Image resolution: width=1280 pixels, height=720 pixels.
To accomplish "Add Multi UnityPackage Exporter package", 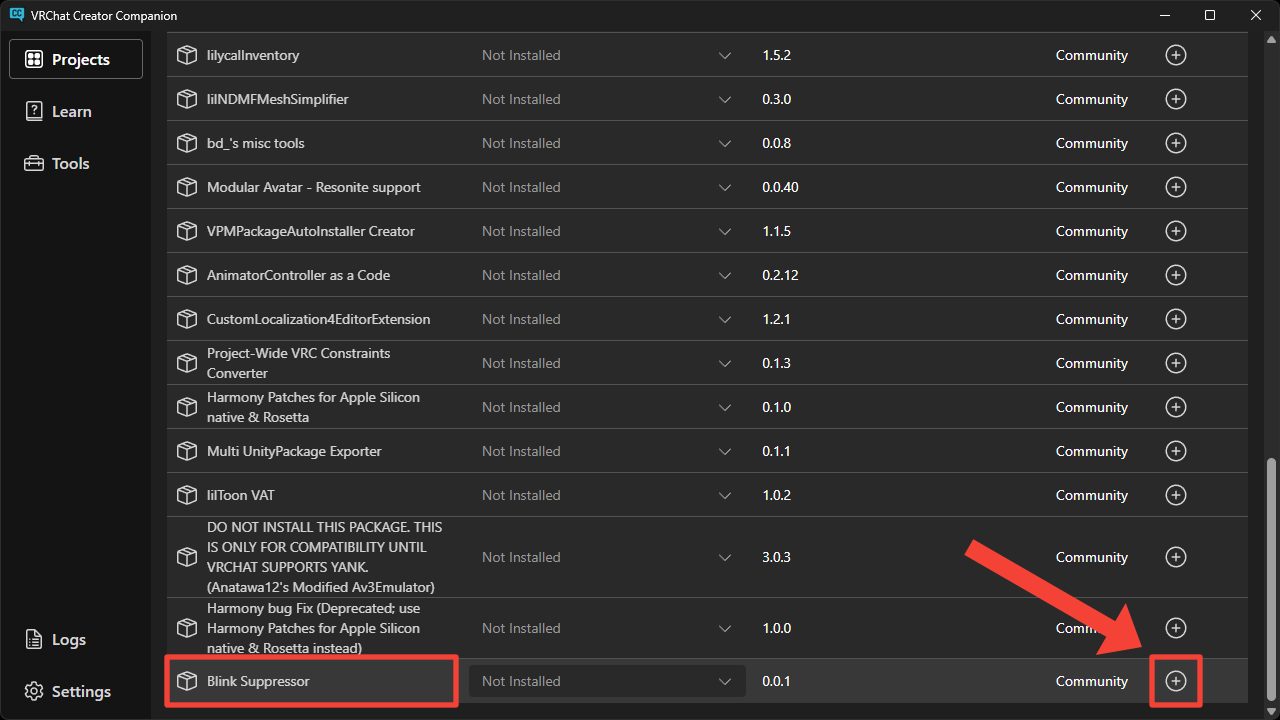I will click(1176, 451).
